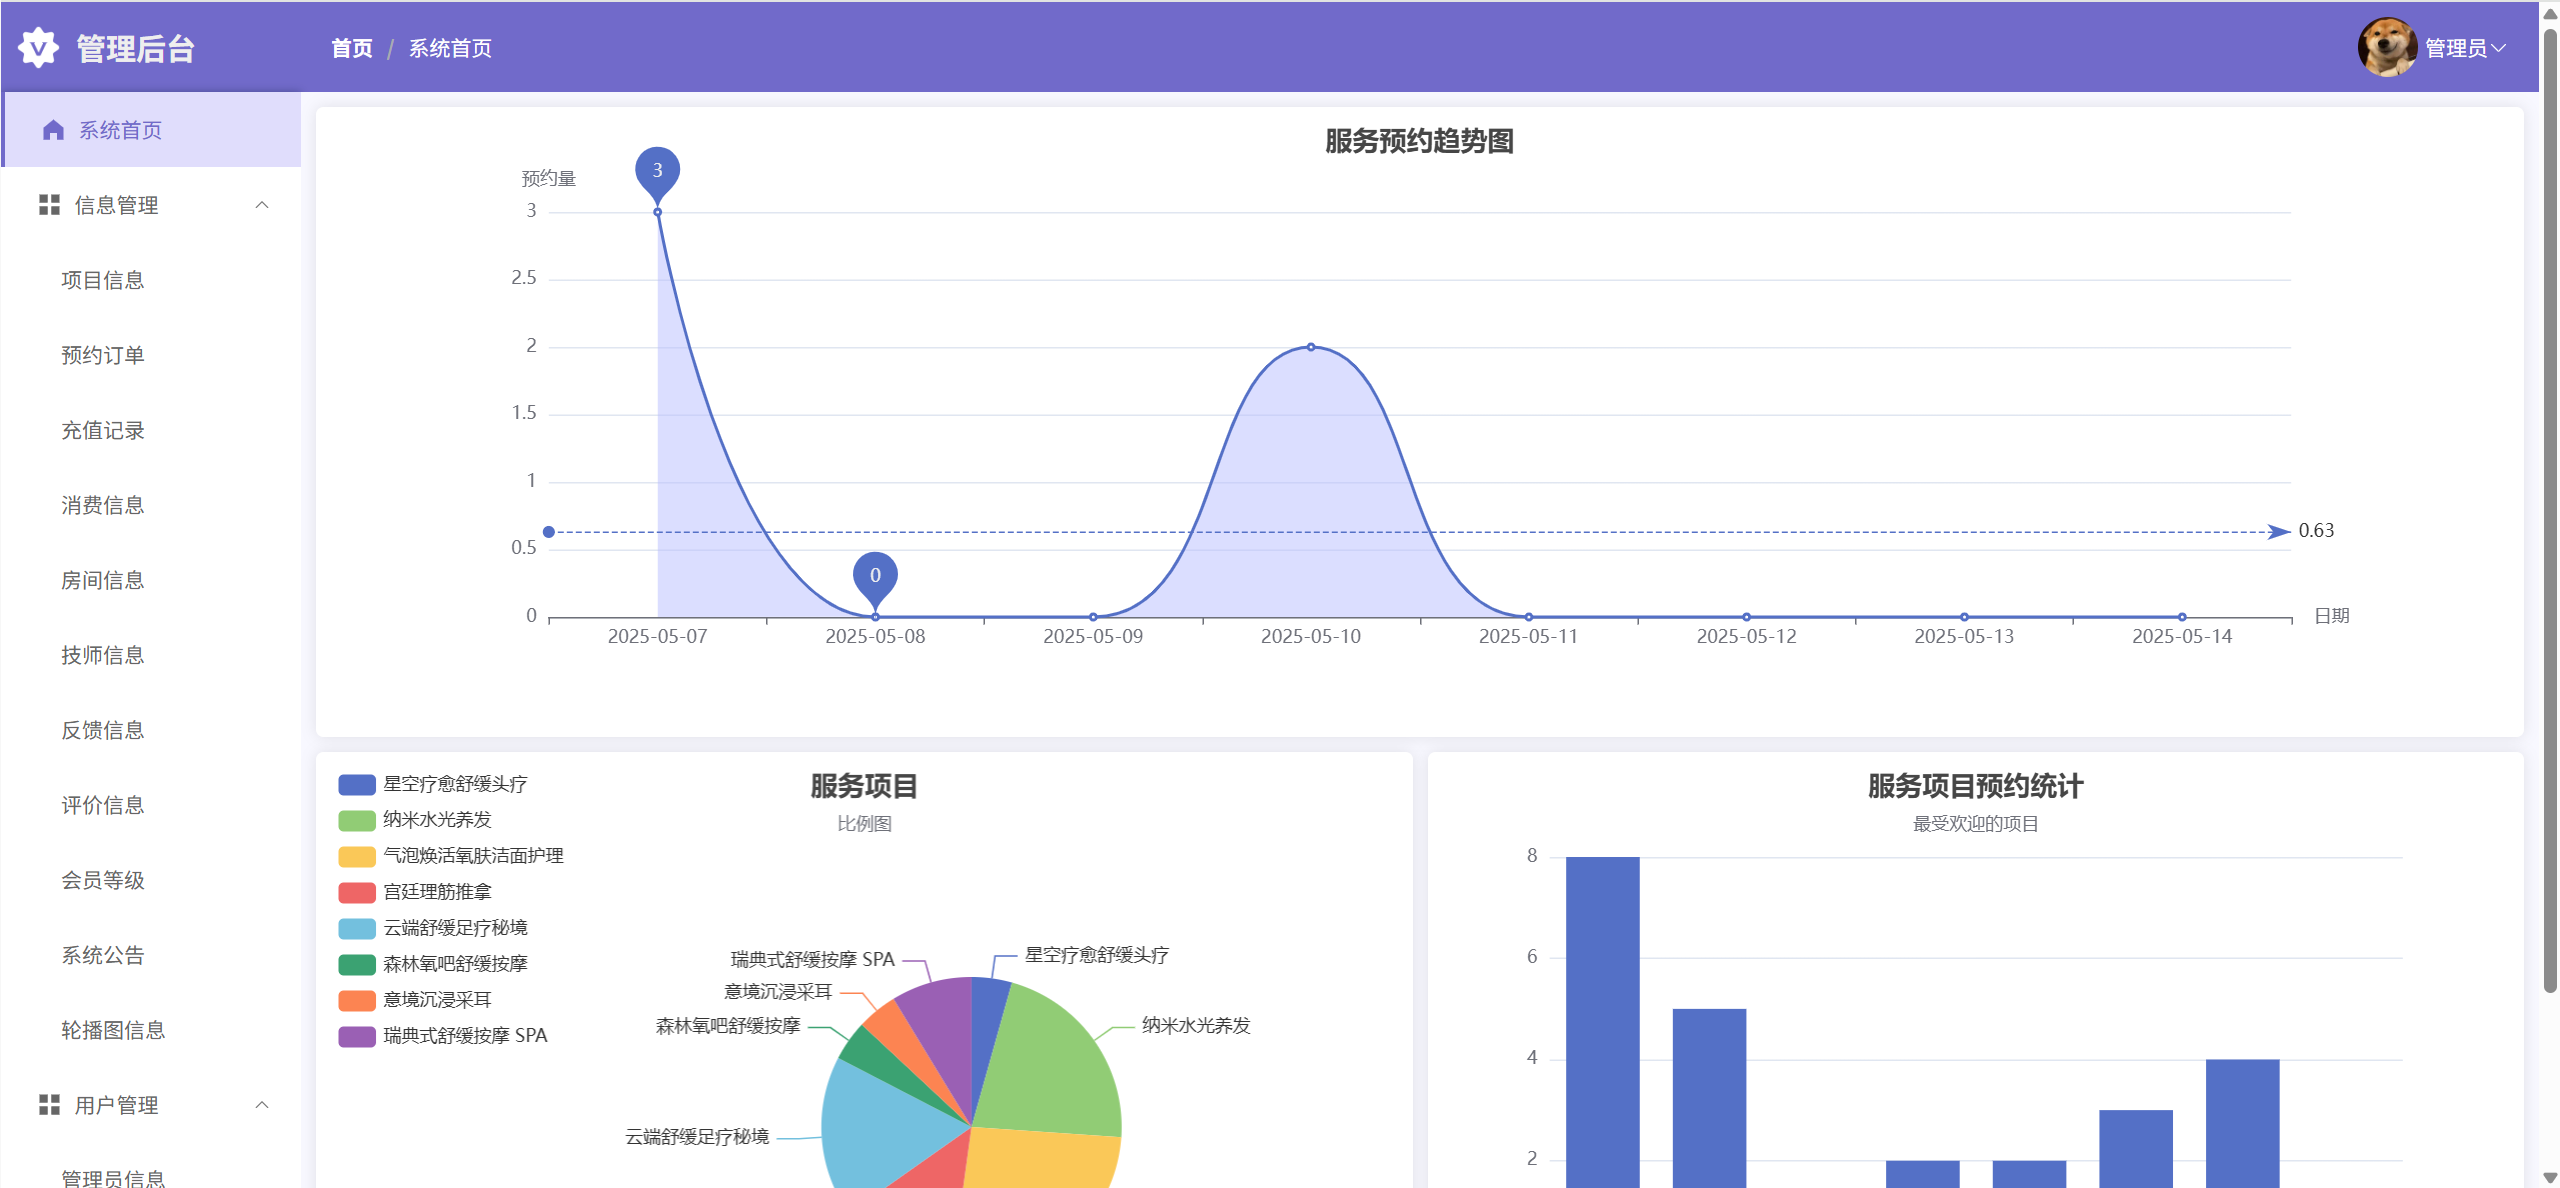
Task: Collapse the 信息管理 menu chevron
Action: coord(262,205)
